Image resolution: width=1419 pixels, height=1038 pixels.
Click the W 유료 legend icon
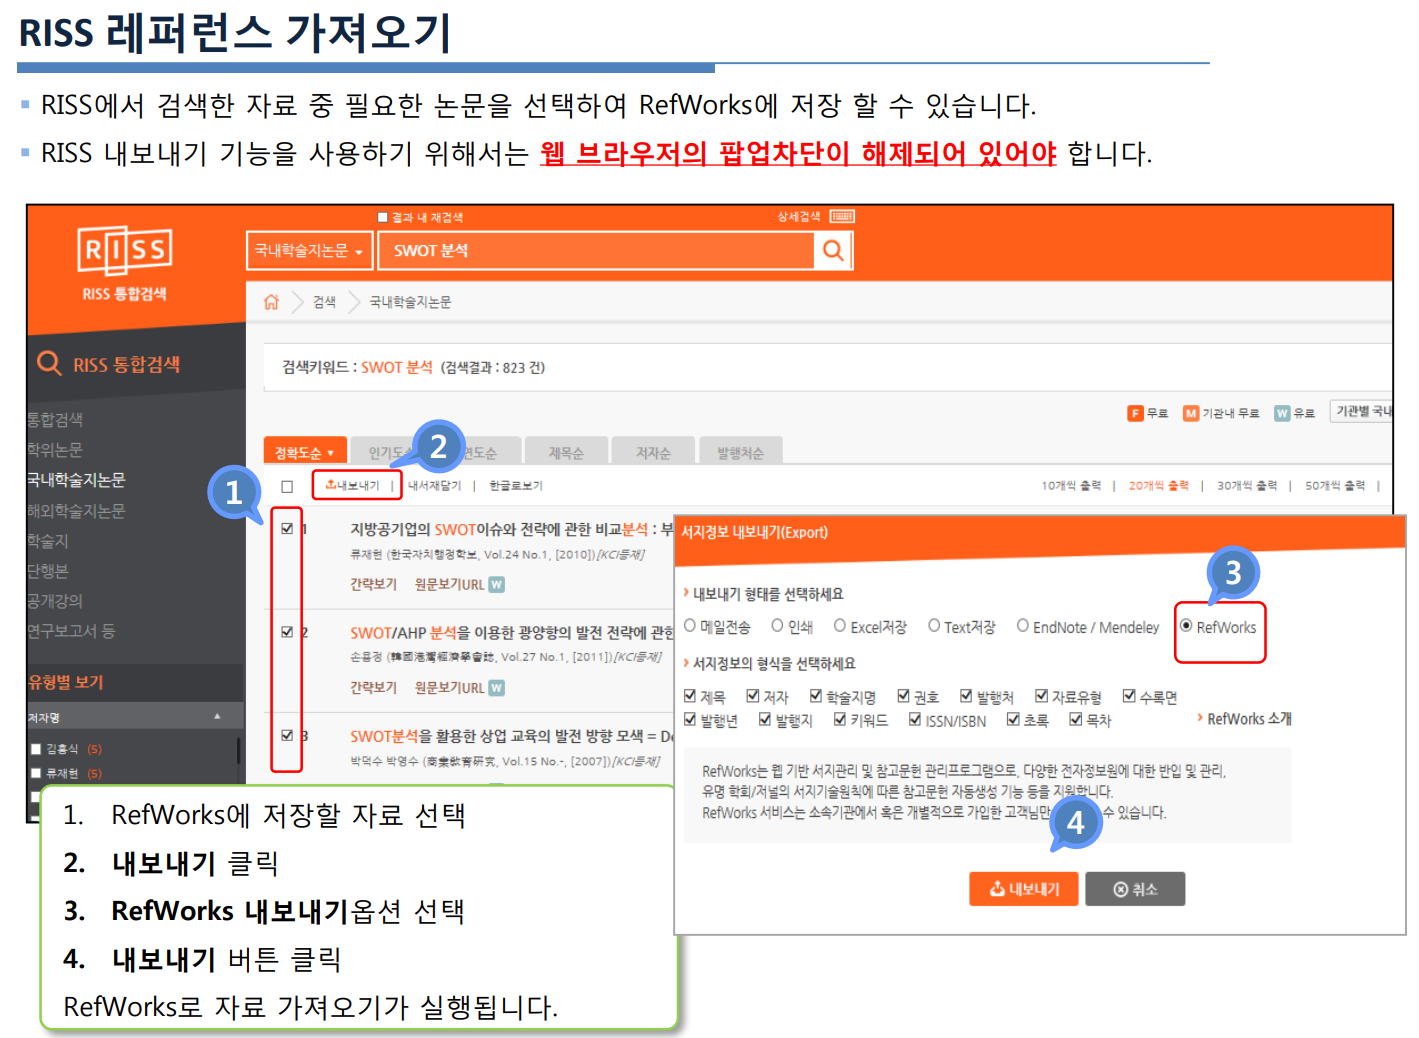point(1282,413)
